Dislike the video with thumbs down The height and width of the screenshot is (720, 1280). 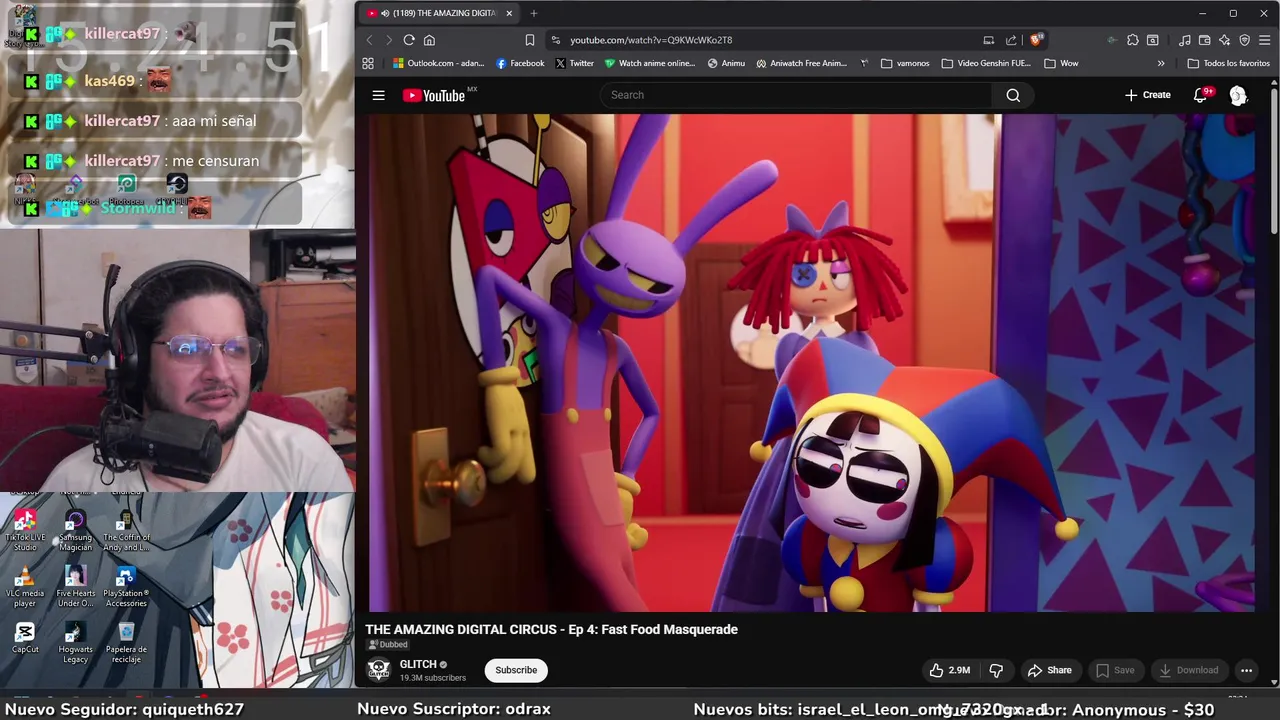[996, 670]
